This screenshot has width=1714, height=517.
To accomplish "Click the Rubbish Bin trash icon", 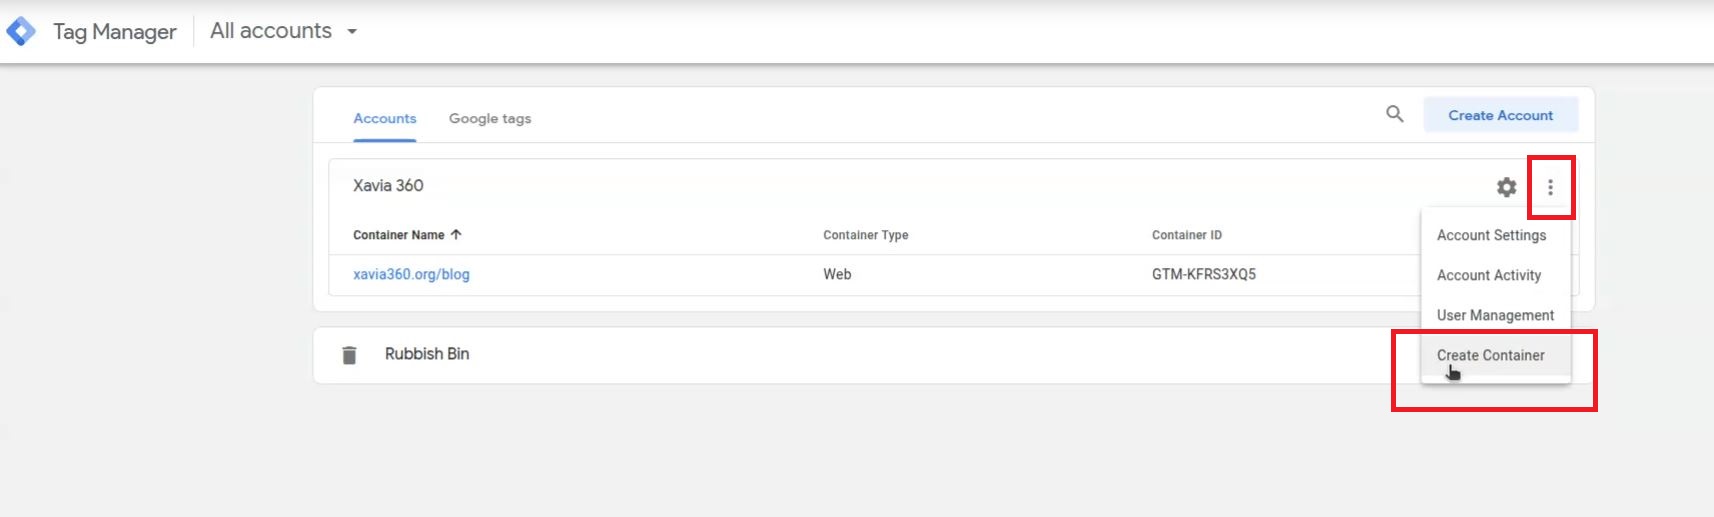I will (349, 355).
